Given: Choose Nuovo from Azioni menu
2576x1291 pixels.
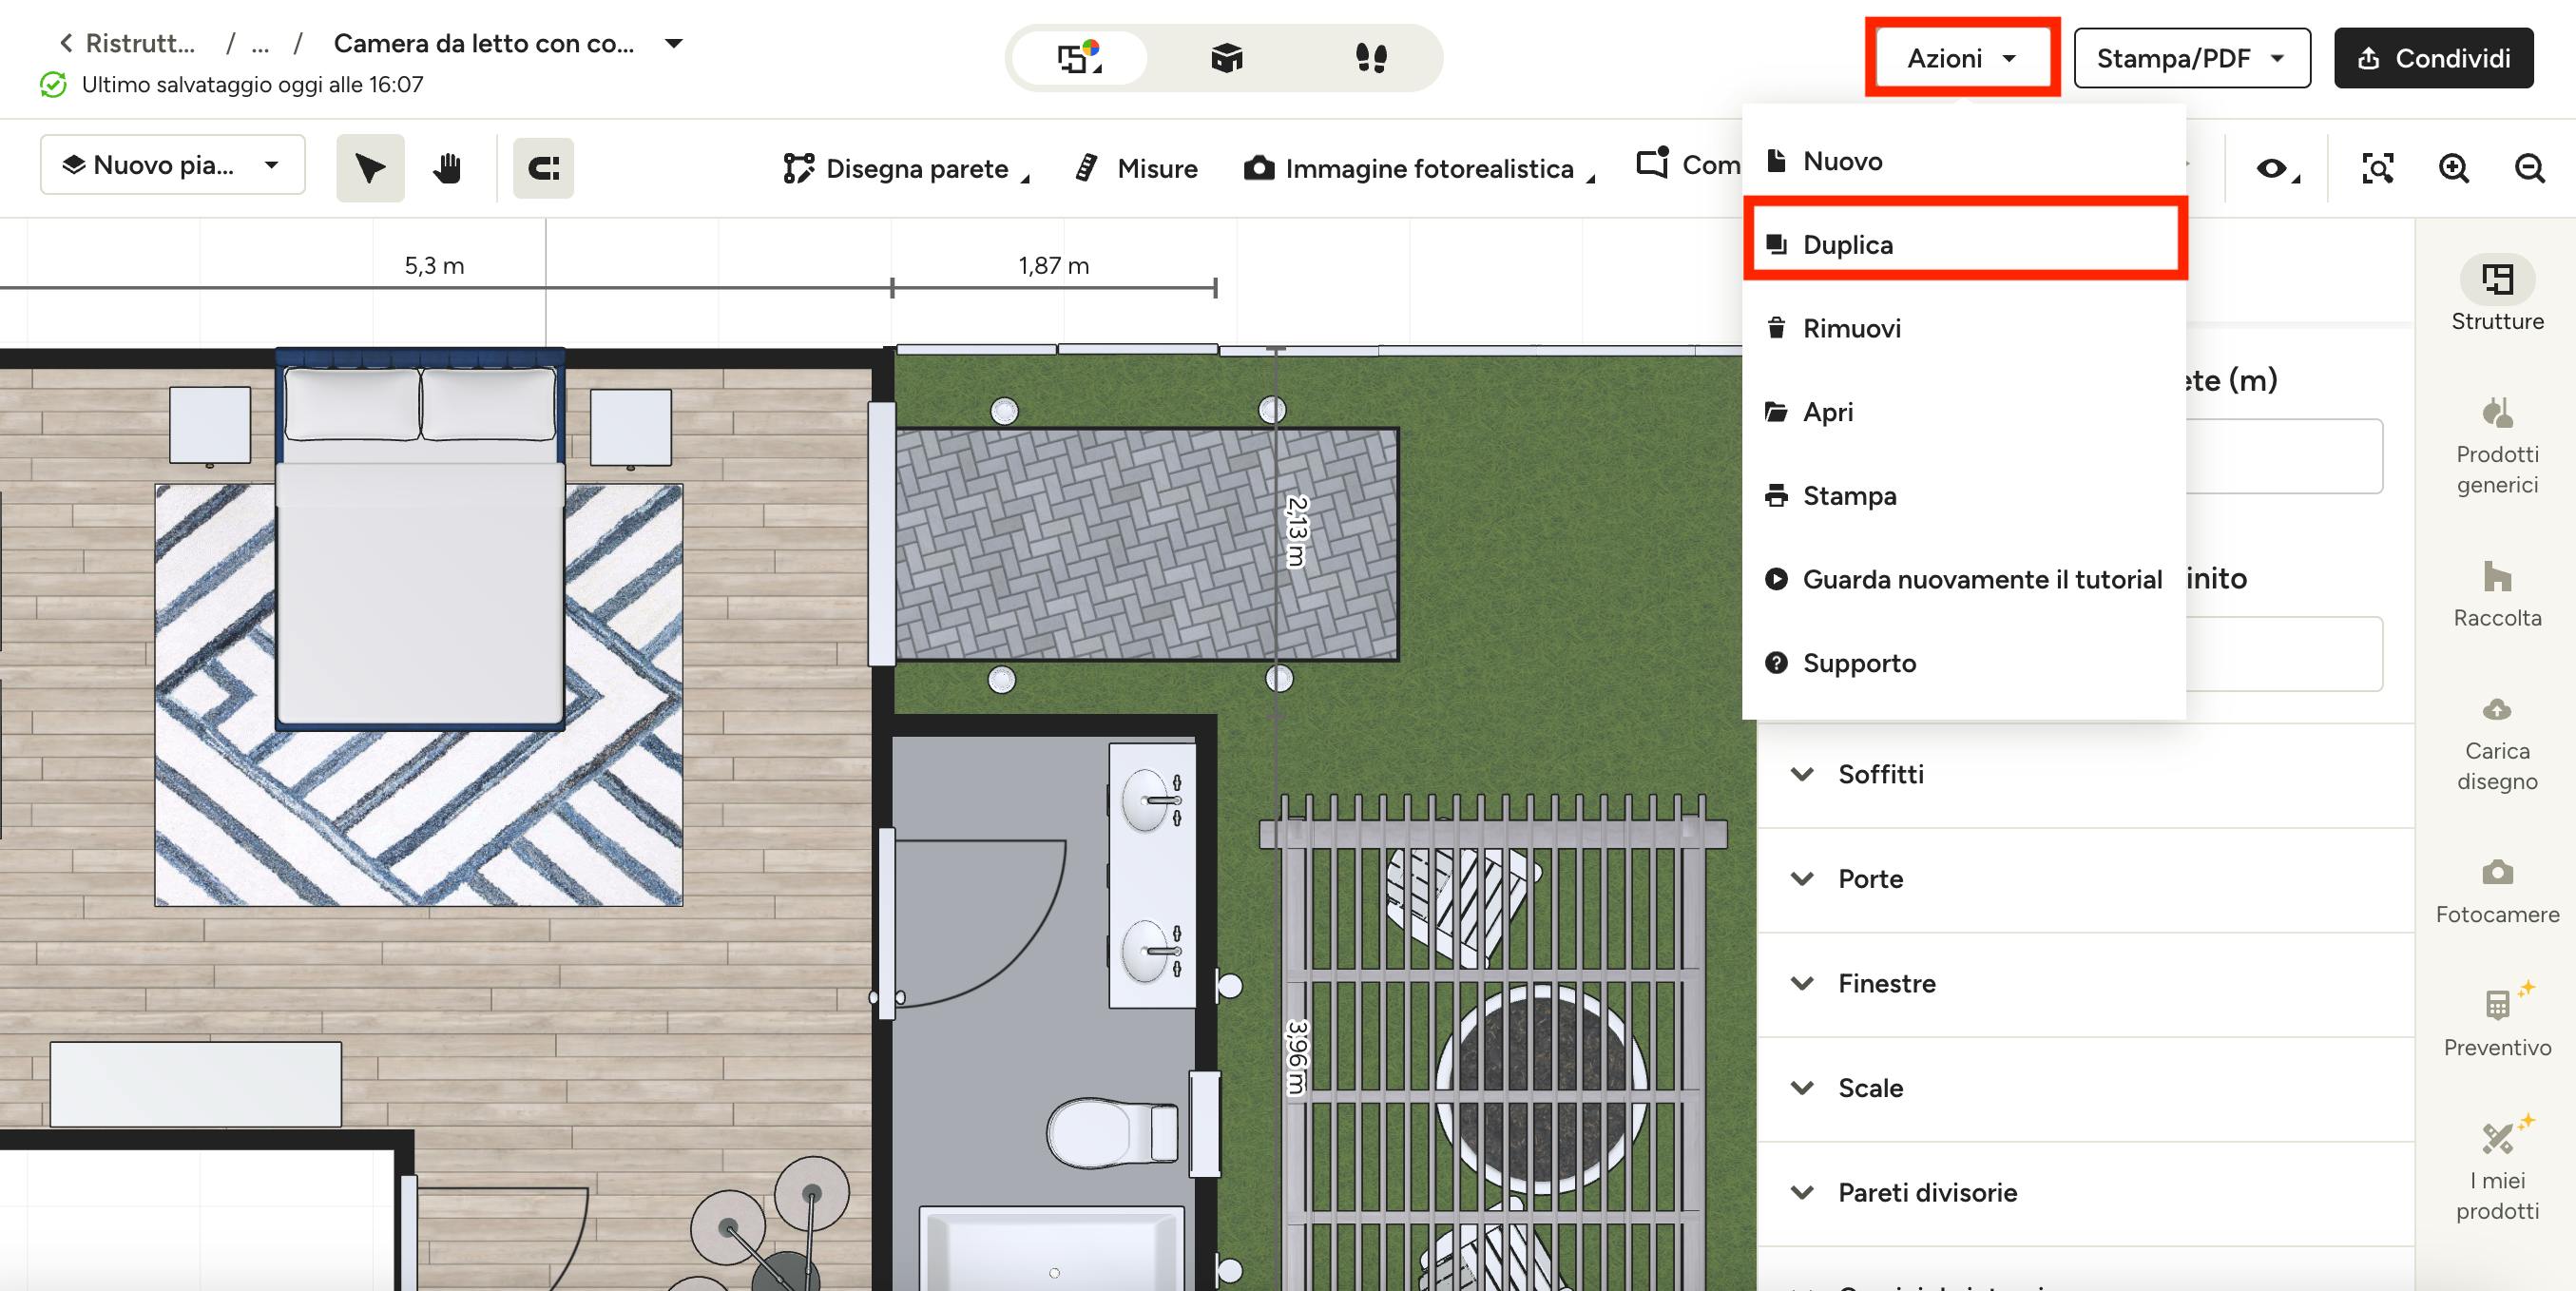Looking at the screenshot, I should pyautogui.click(x=1963, y=161).
